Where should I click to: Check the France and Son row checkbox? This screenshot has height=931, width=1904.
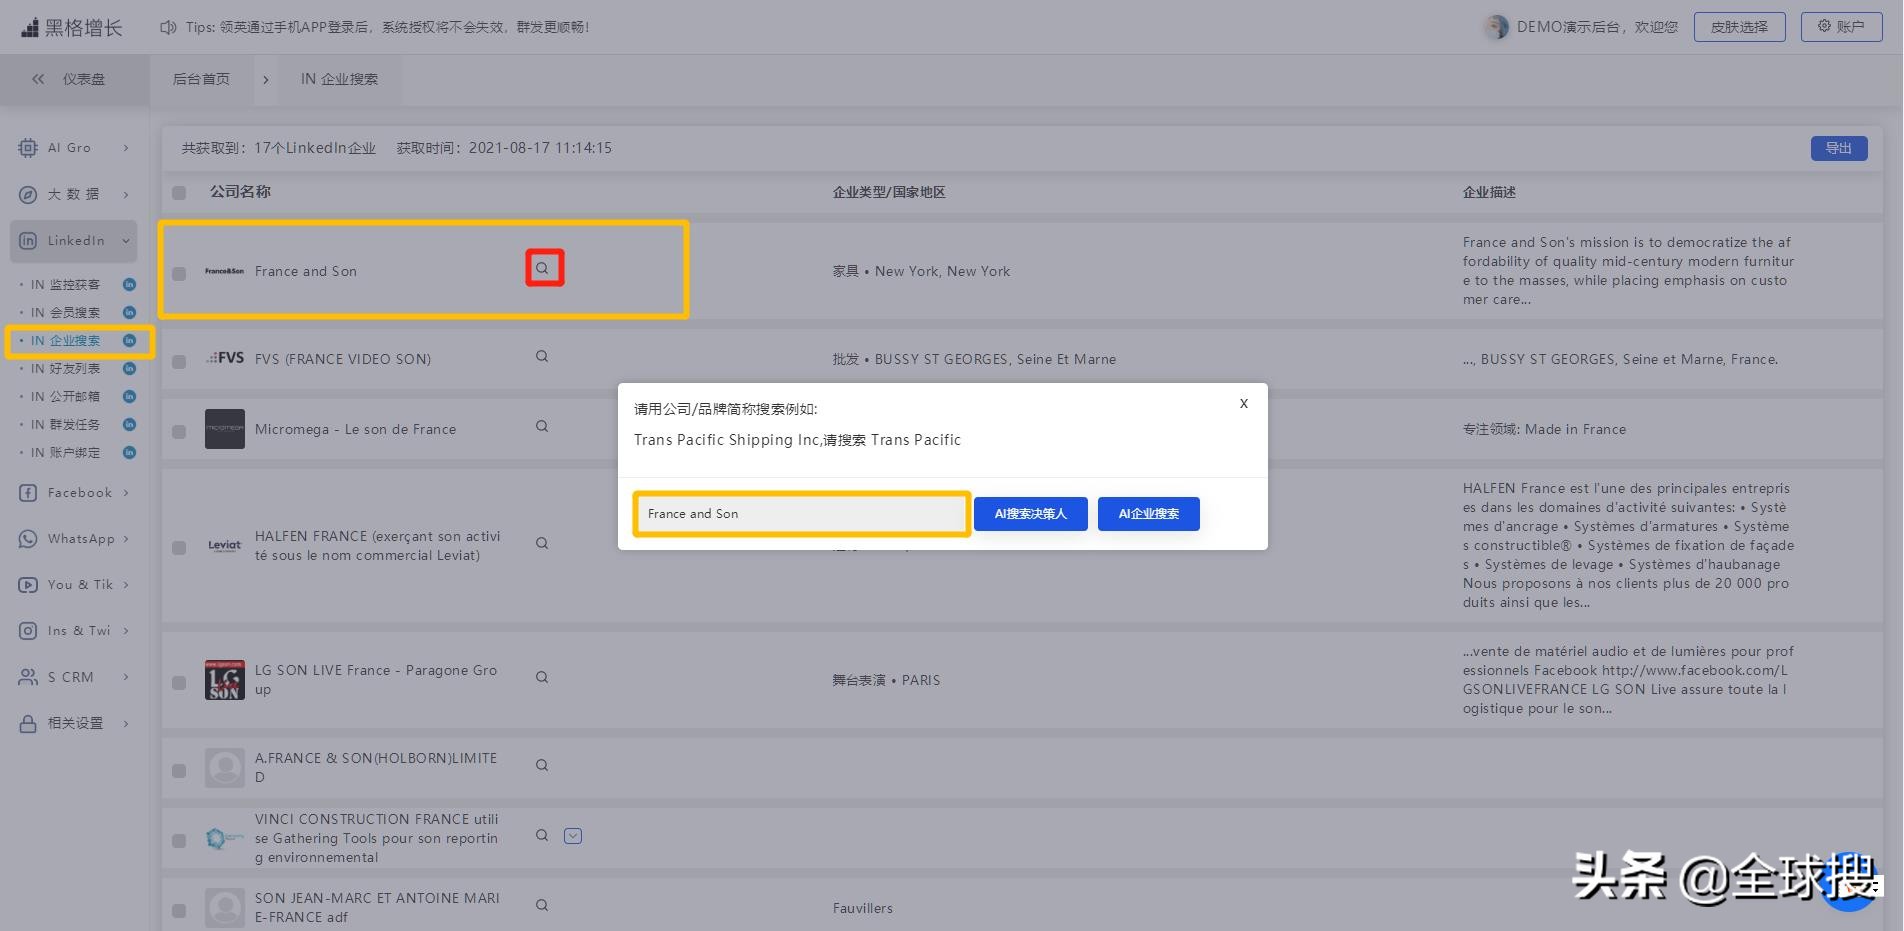179,273
